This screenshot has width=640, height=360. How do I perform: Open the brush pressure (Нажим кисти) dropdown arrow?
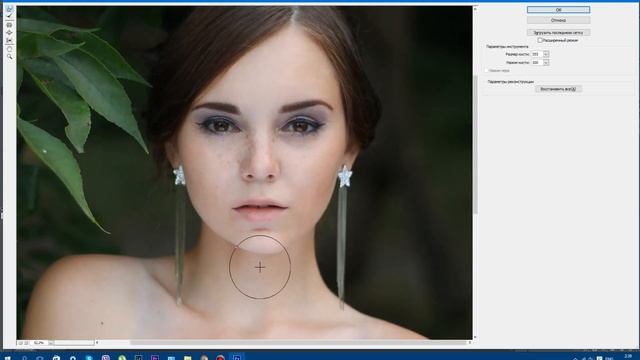tap(546, 62)
